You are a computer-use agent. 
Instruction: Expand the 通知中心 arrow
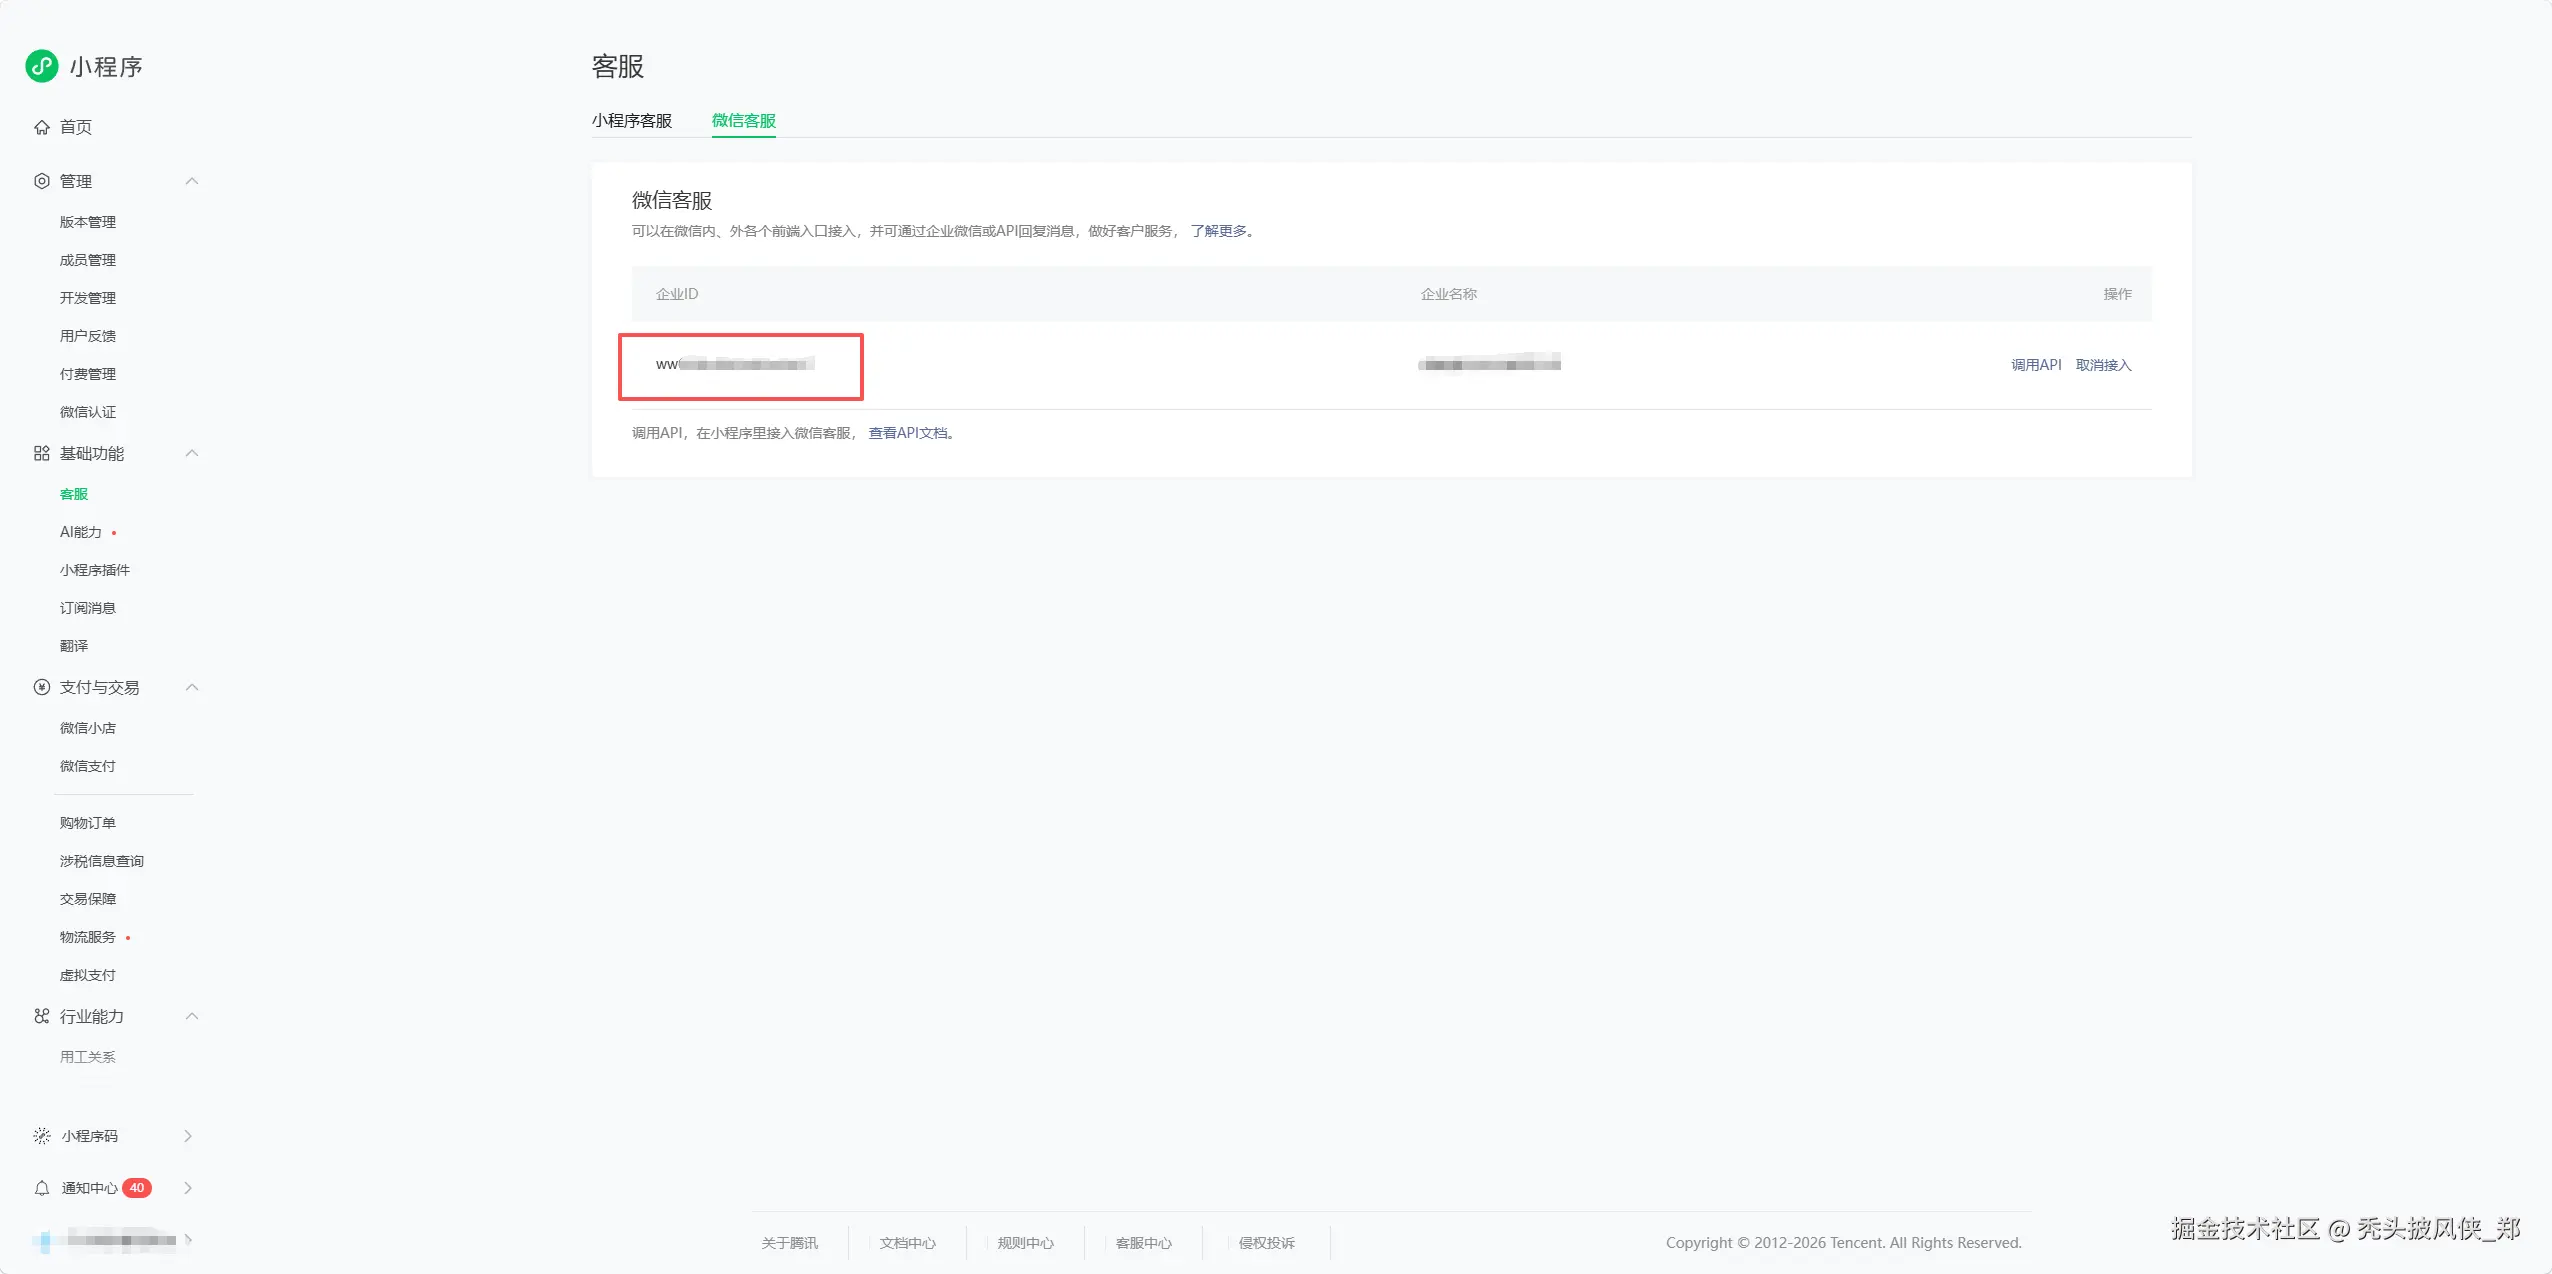coord(188,1188)
